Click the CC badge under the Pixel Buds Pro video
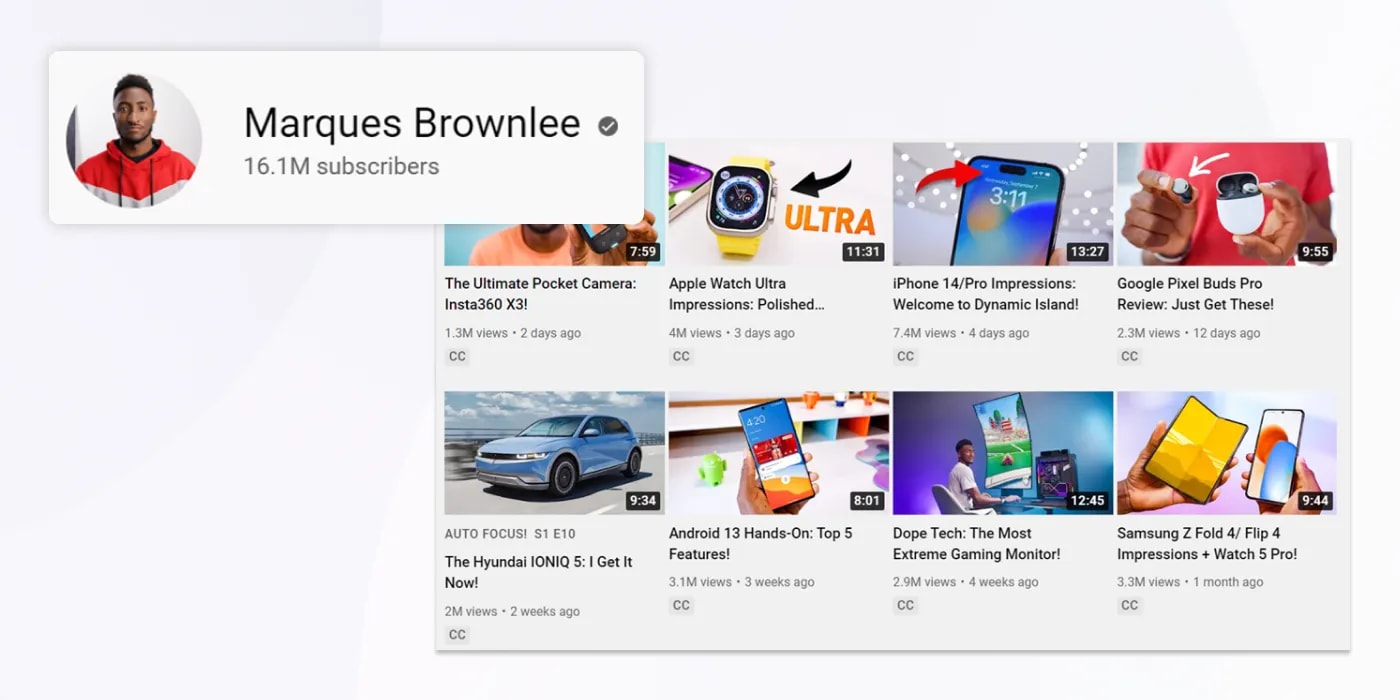 (1129, 356)
